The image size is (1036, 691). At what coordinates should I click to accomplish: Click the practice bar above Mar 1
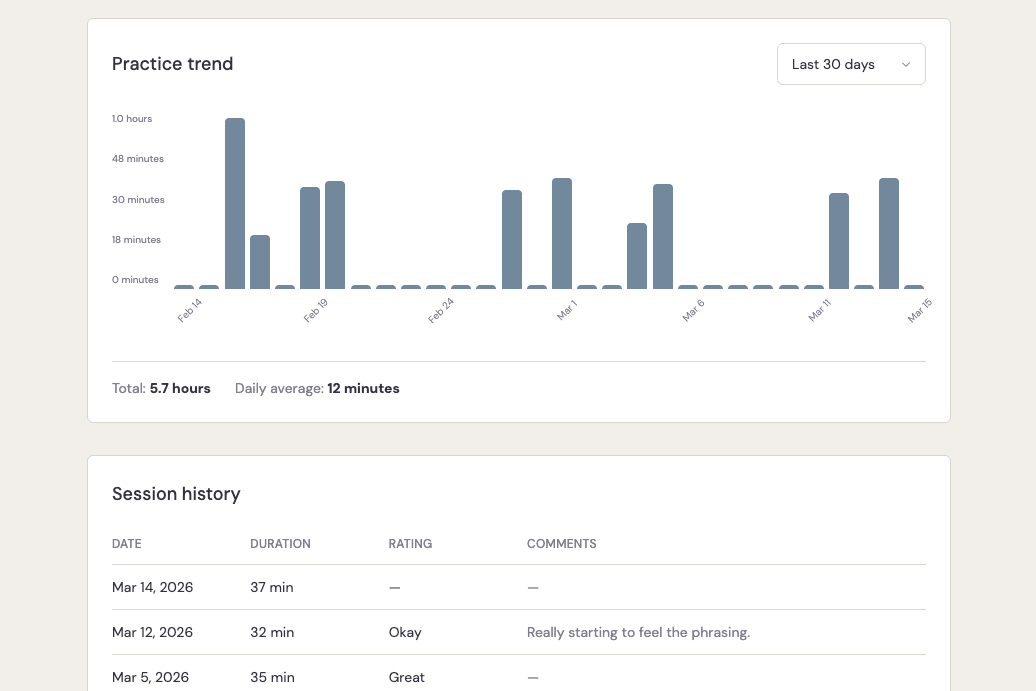[560, 230]
